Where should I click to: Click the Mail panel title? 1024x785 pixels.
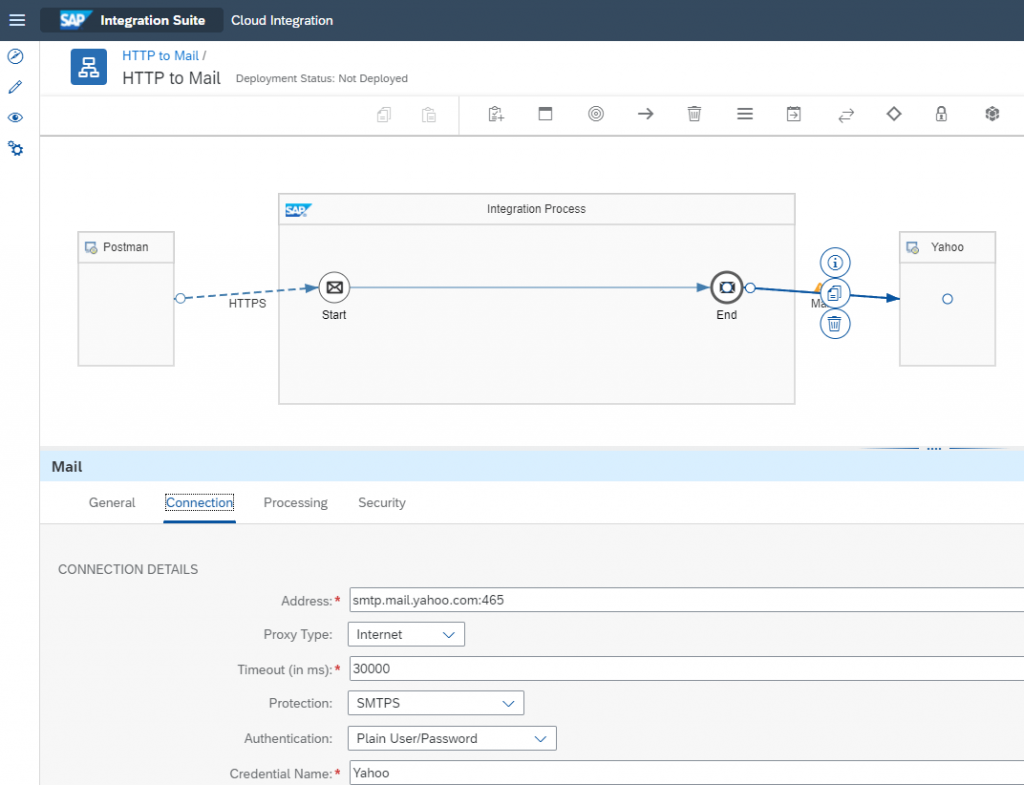coord(67,466)
